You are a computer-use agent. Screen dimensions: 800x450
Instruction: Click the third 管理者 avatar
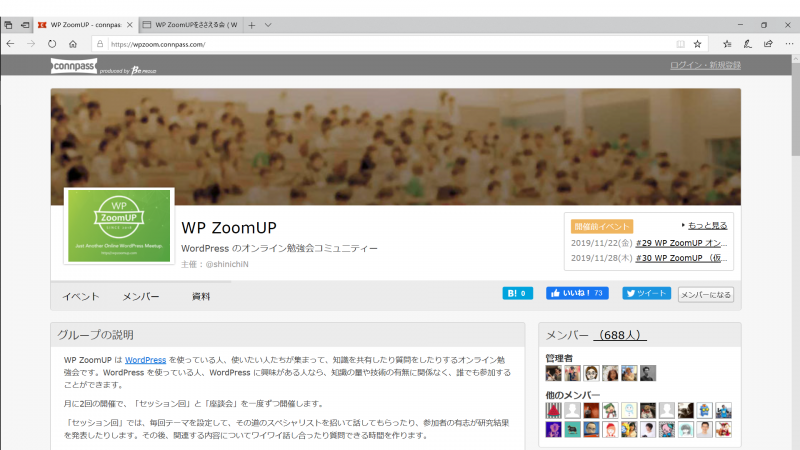[x=591, y=373]
